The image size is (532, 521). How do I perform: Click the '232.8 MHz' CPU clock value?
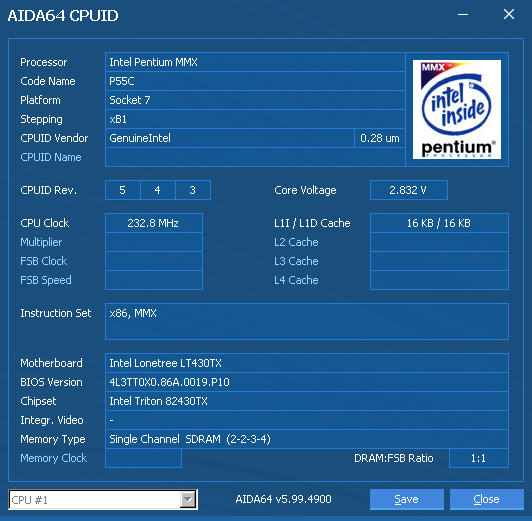coord(154,223)
